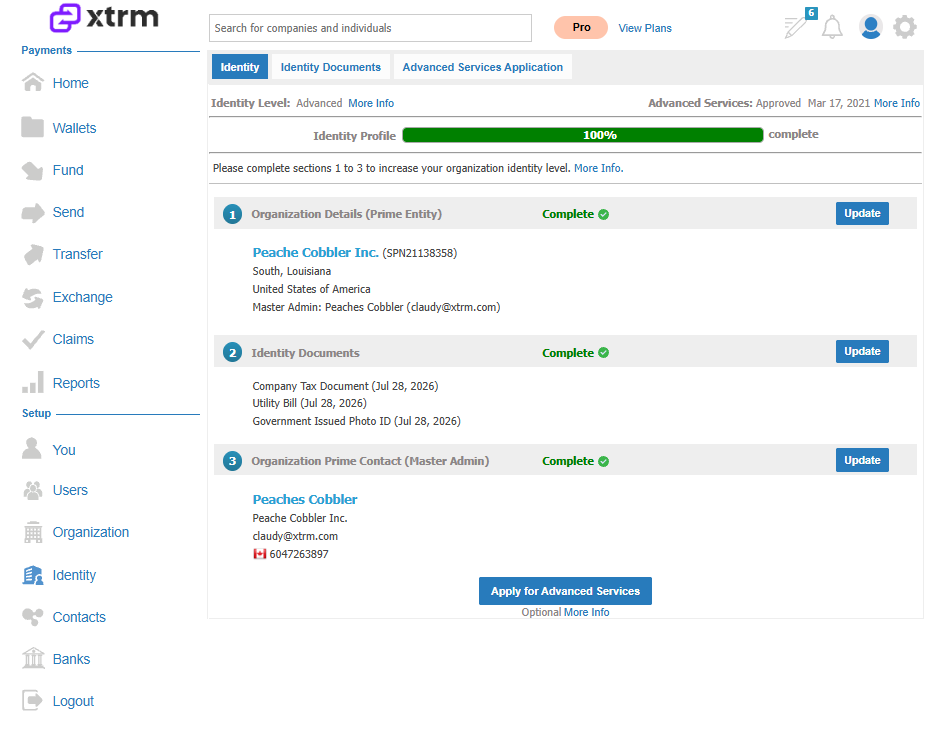Click More Info next to Identity Level

coord(371,103)
